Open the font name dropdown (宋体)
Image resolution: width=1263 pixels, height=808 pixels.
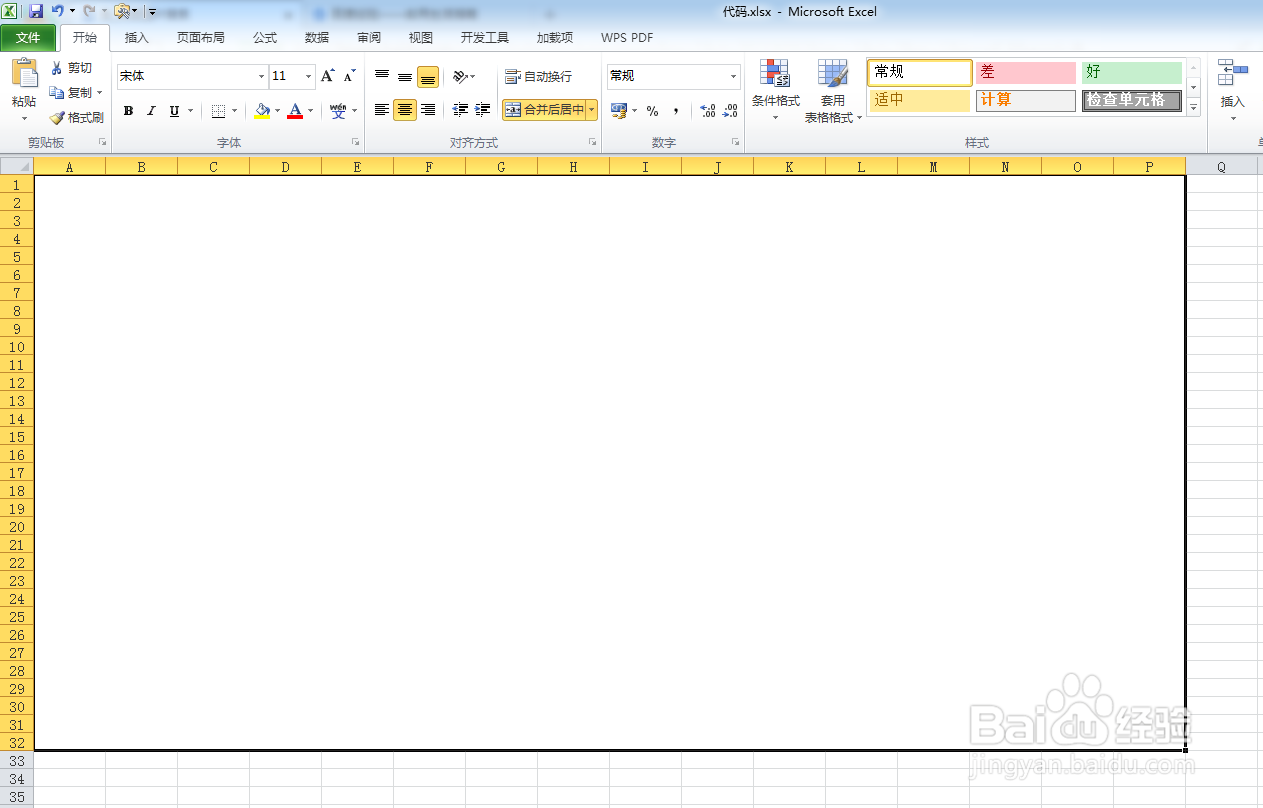pyautogui.click(x=262, y=76)
